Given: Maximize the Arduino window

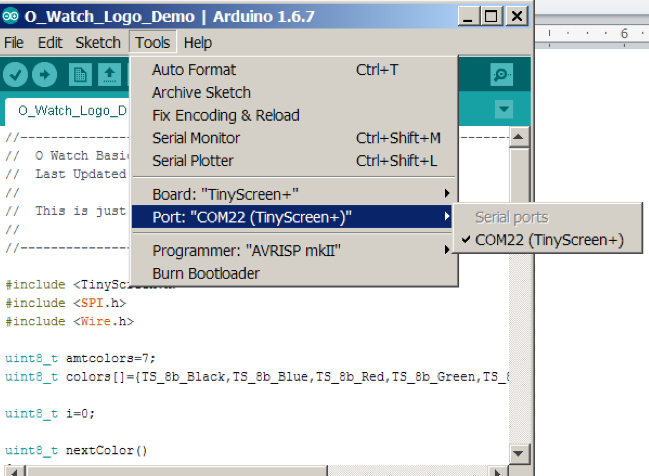Looking at the screenshot, I should click(x=491, y=16).
